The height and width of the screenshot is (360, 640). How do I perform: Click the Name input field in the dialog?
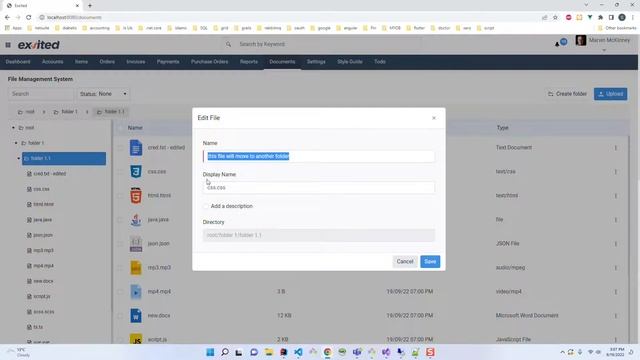coord(319,156)
